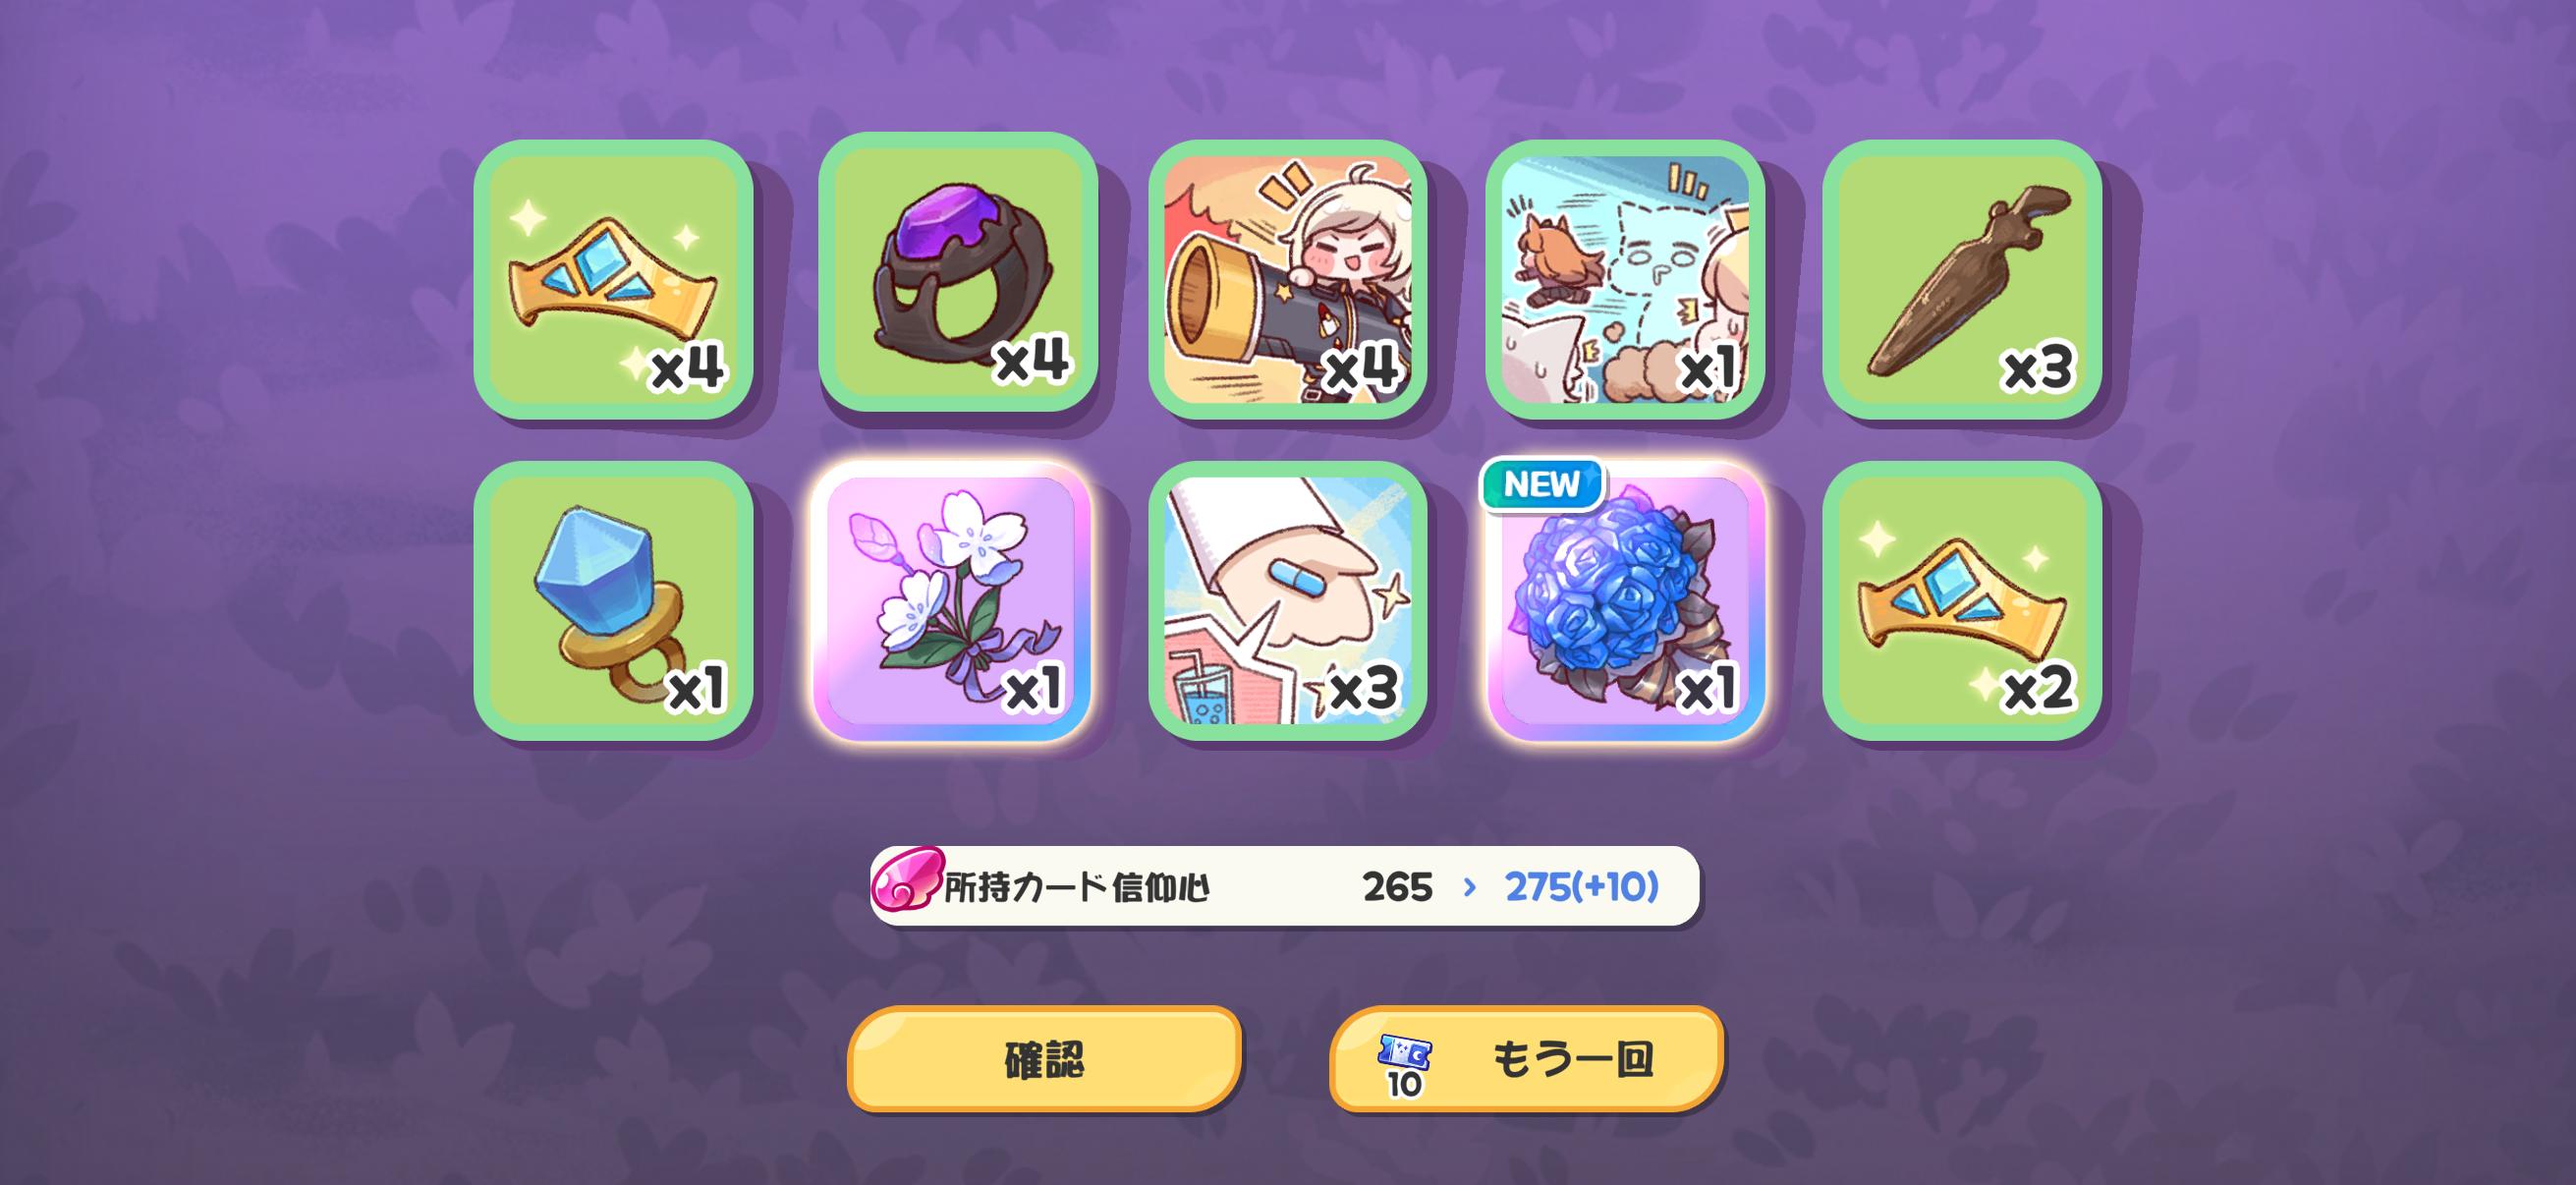Tap the 265 previous faith value

click(1397, 887)
